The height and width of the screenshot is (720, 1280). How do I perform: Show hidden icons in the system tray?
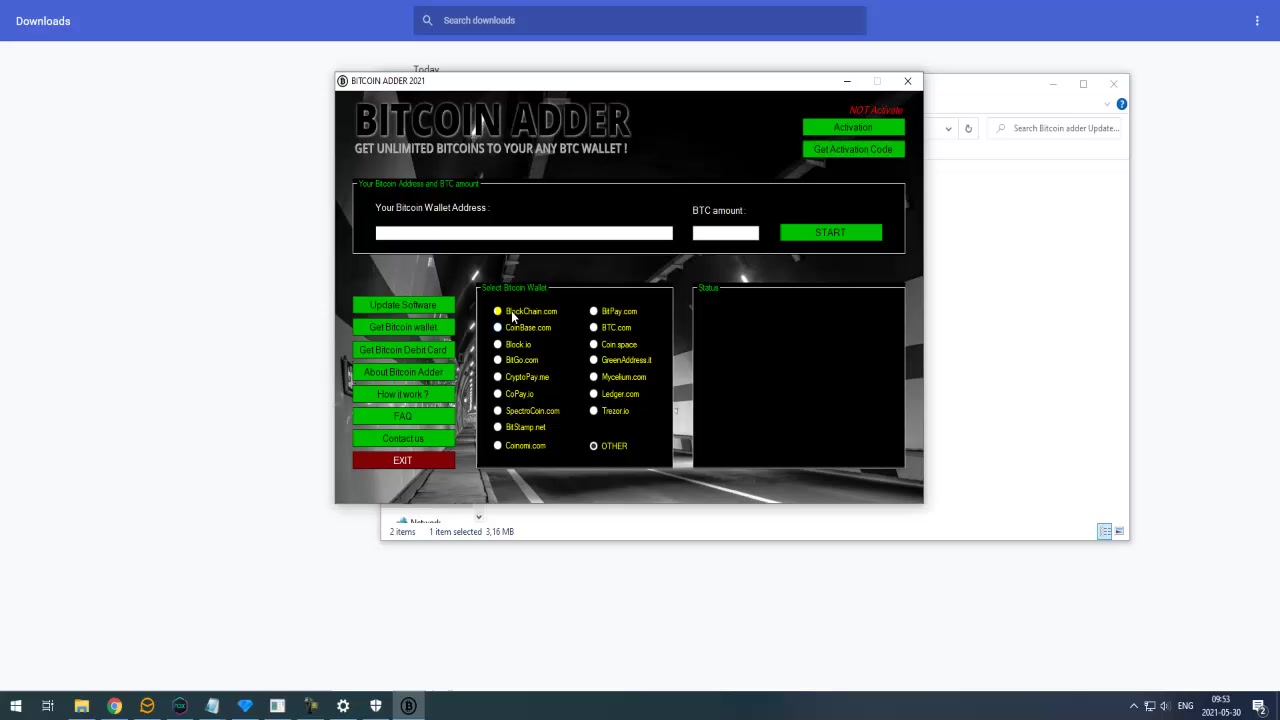(1134, 706)
